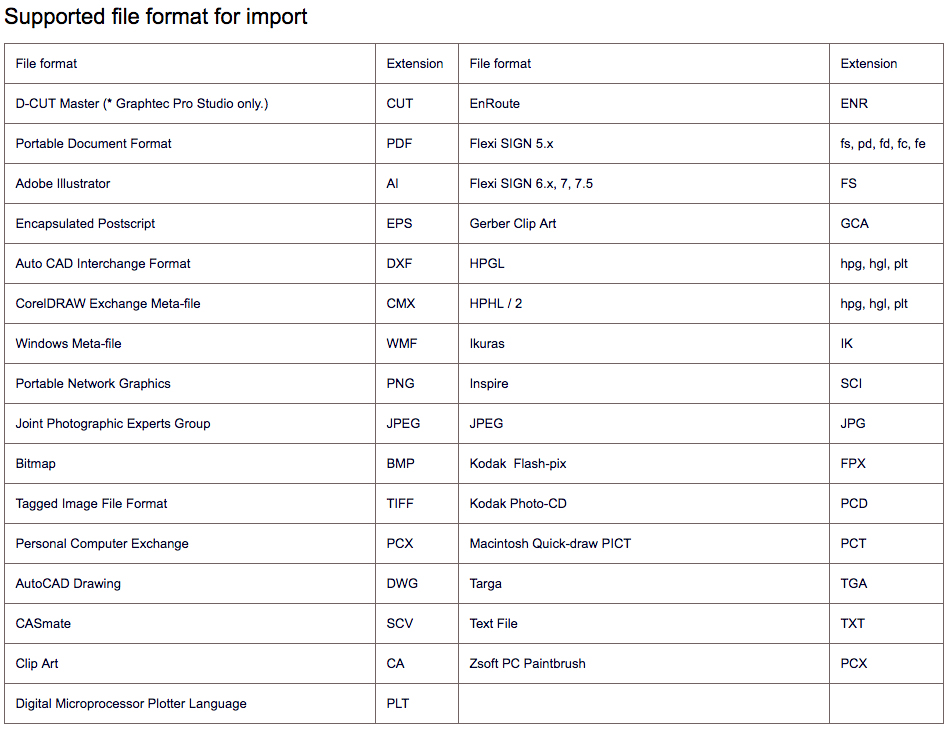Select the AutoCAD Drawing cell
949x729 pixels.
click(x=68, y=584)
